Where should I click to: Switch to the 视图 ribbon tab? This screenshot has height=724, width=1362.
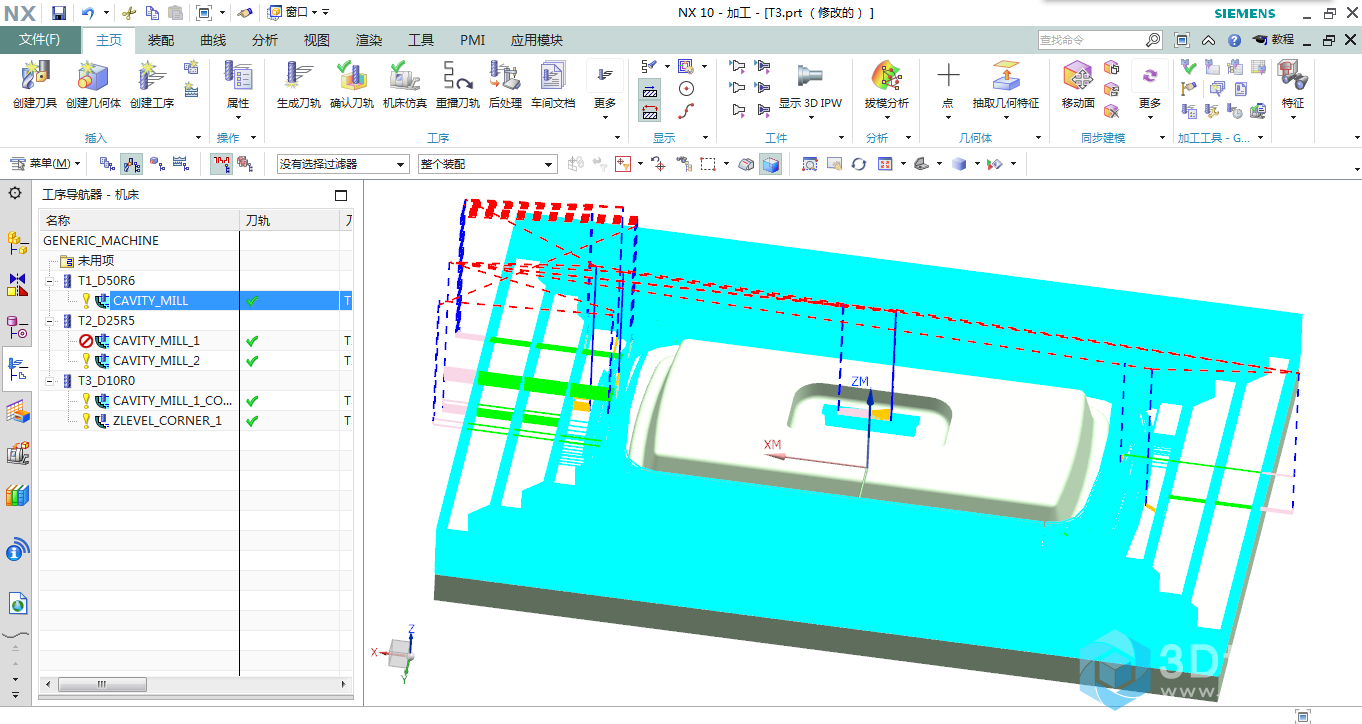(317, 40)
